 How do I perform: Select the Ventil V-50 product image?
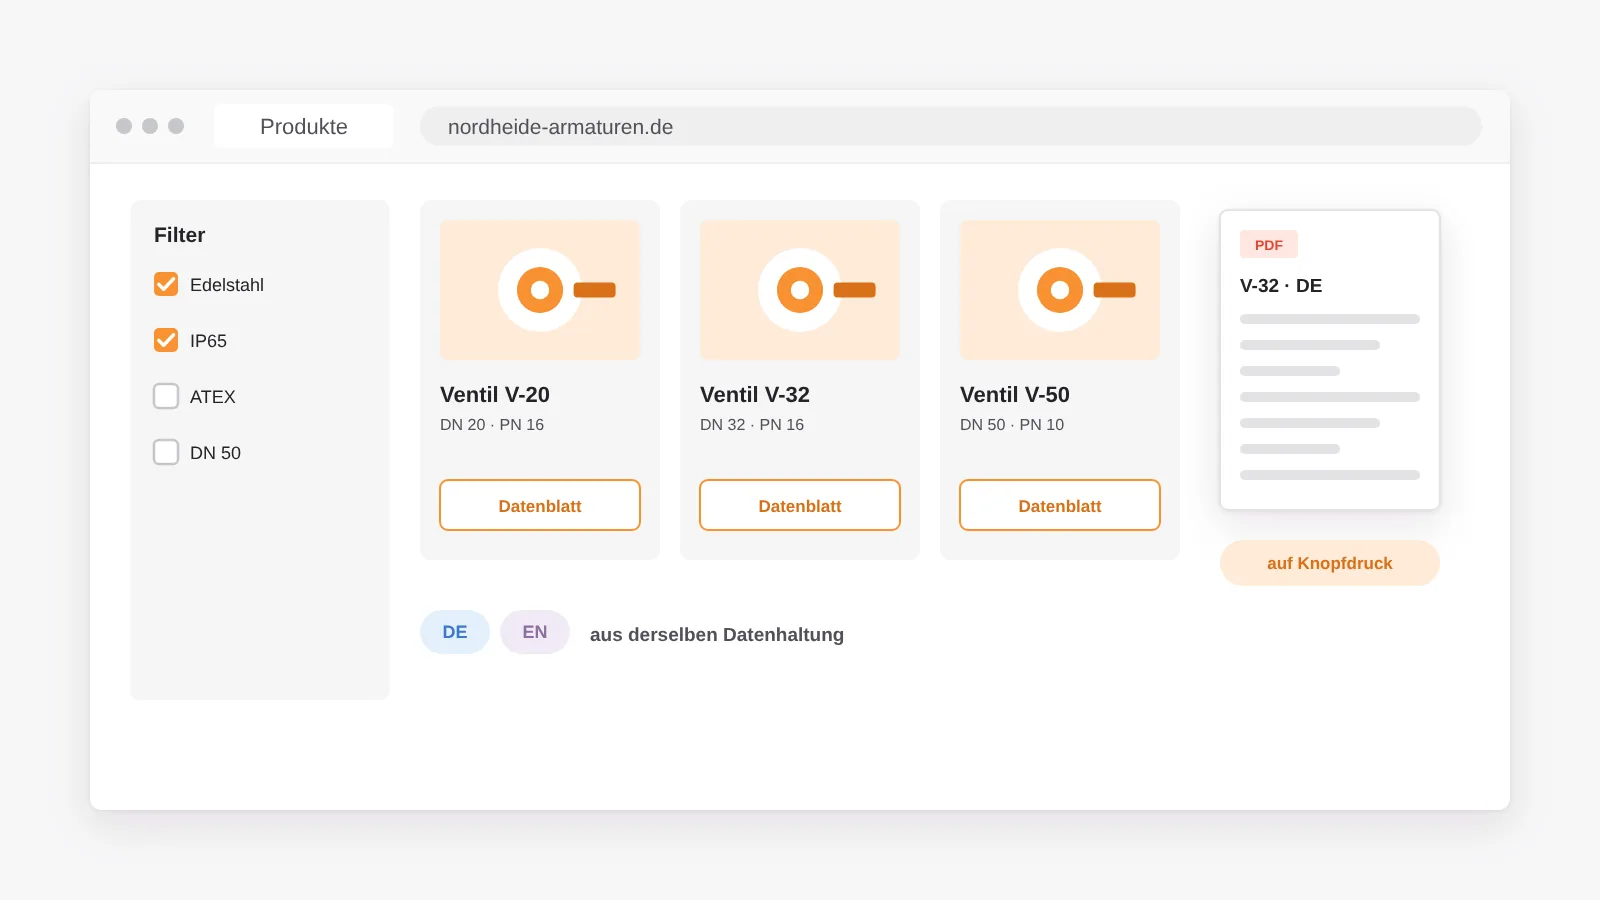pyautogui.click(x=1060, y=290)
